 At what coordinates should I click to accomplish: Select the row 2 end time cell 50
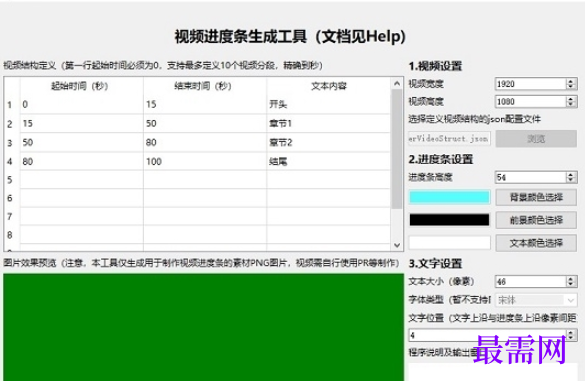pos(205,124)
